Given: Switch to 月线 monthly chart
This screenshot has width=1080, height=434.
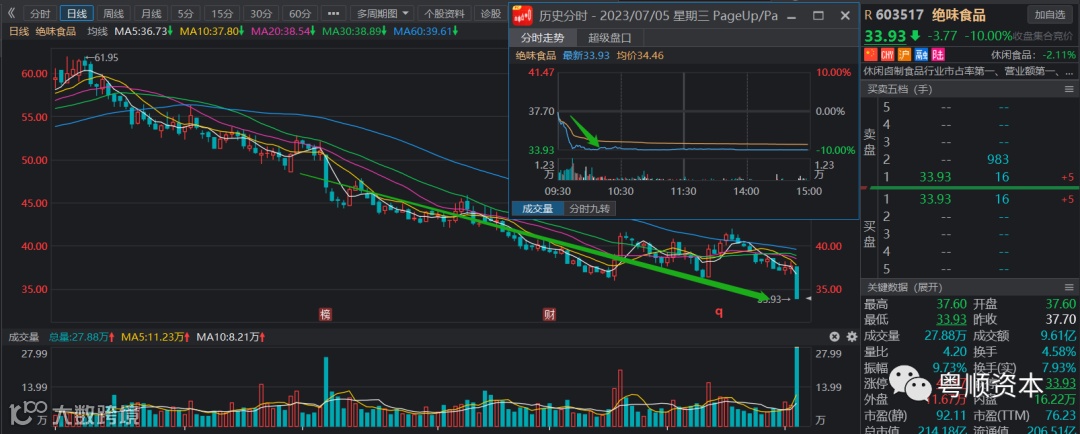Looking at the screenshot, I should [x=150, y=13].
